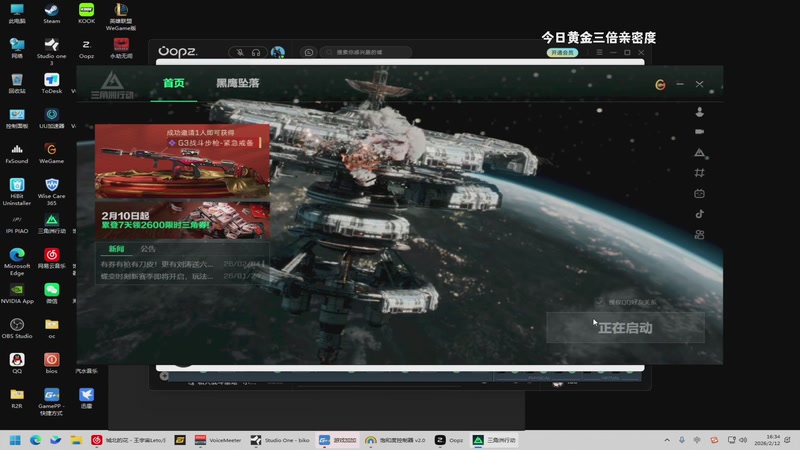Open the NVIDIA App desktop icon

click(x=17, y=293)
